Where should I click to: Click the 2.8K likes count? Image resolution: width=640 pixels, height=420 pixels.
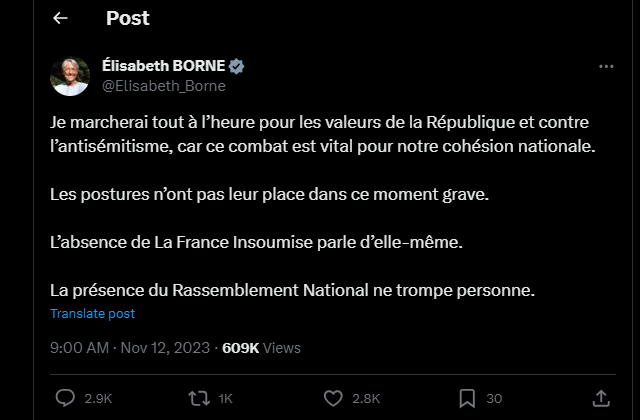(x=366, y=398)
